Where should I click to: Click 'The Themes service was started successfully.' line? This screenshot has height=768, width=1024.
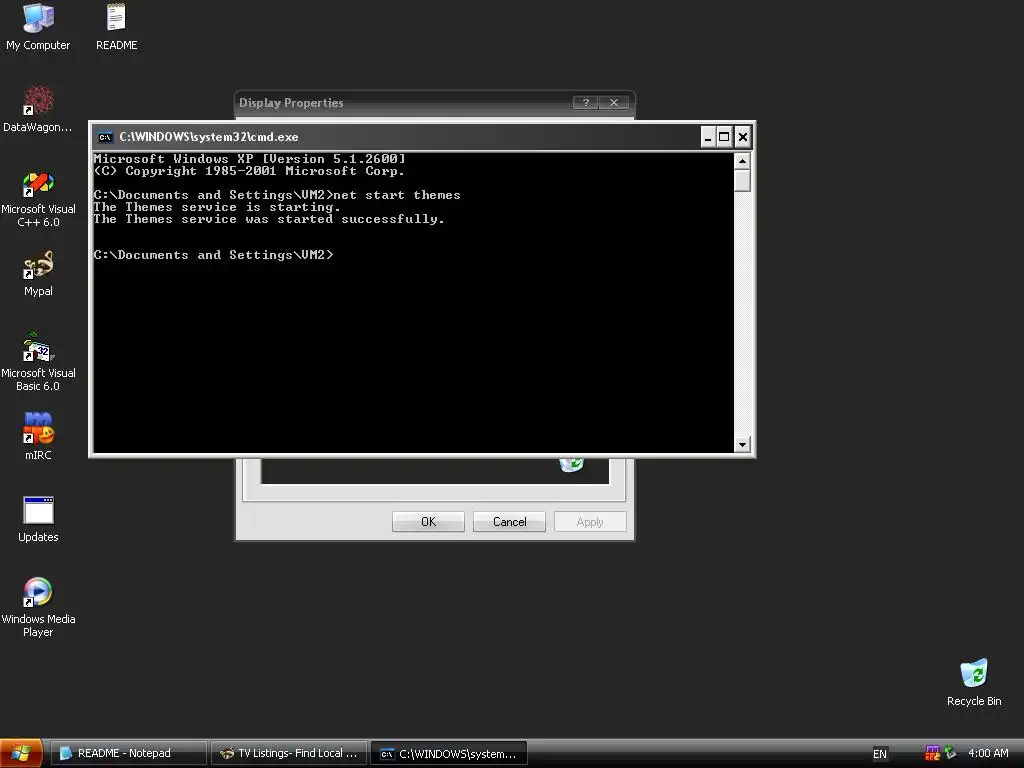(269, 219)
